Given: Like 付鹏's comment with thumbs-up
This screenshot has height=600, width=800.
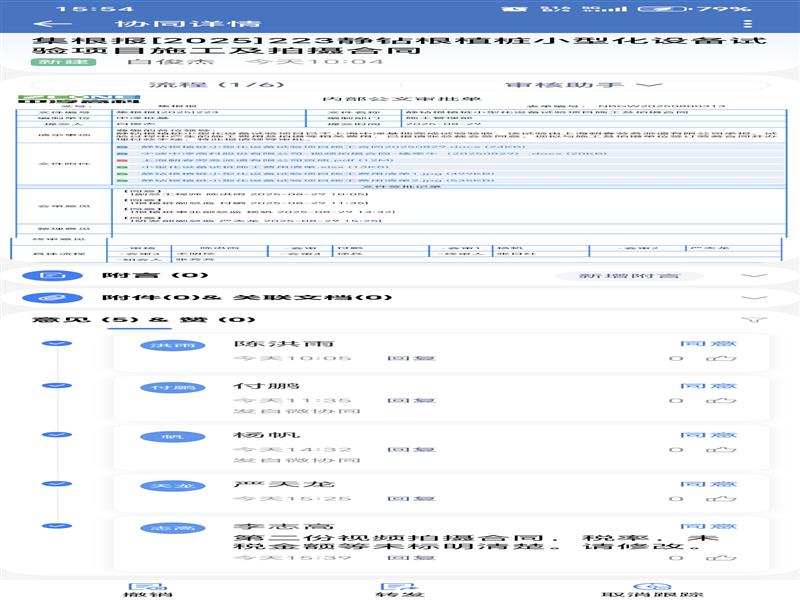Looking at the screenshot, I should pyautogui.click(x=723, y=400).
